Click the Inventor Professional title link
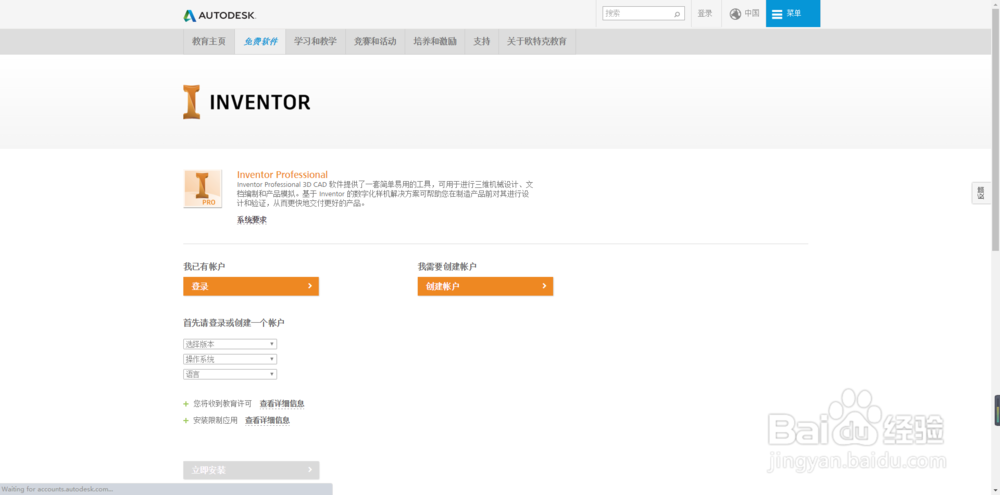Viewport: 1000px width, 495px height. click(x=283, y=175)
